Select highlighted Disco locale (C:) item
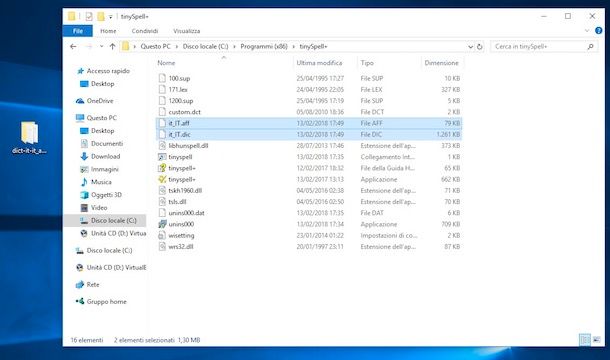Screen dimensions: 610x360 pyautogui.click(x=105, y=221)
